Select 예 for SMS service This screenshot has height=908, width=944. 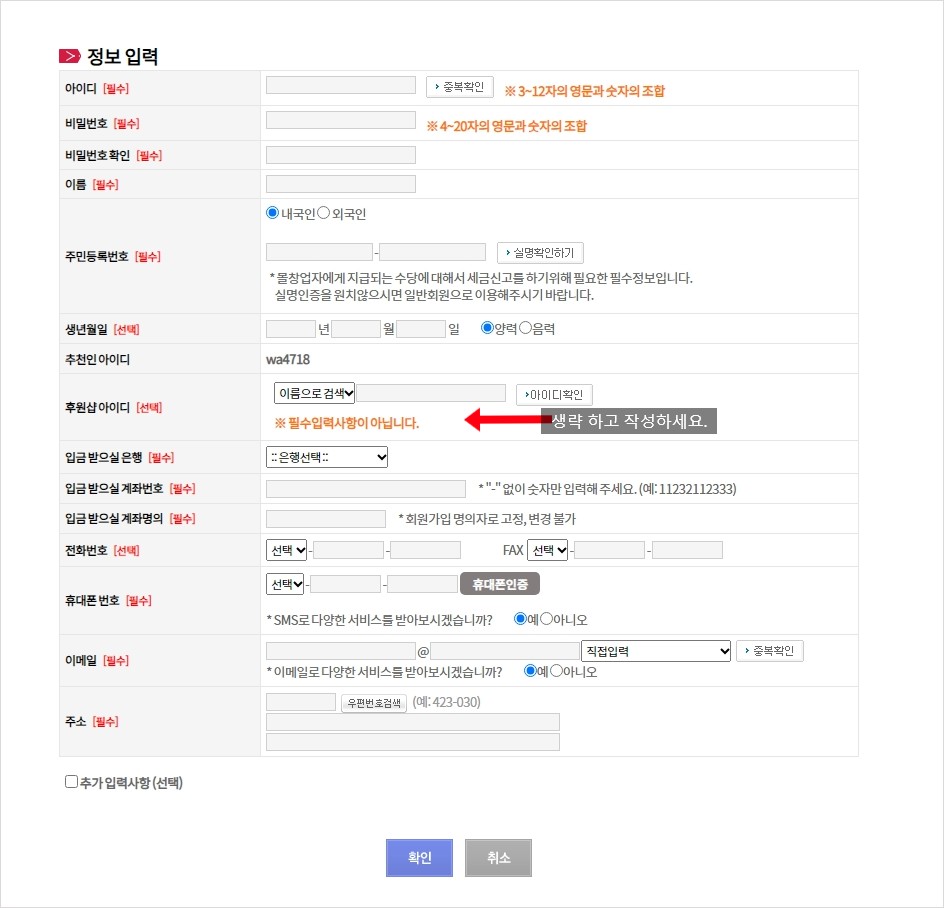click(520, 619)
